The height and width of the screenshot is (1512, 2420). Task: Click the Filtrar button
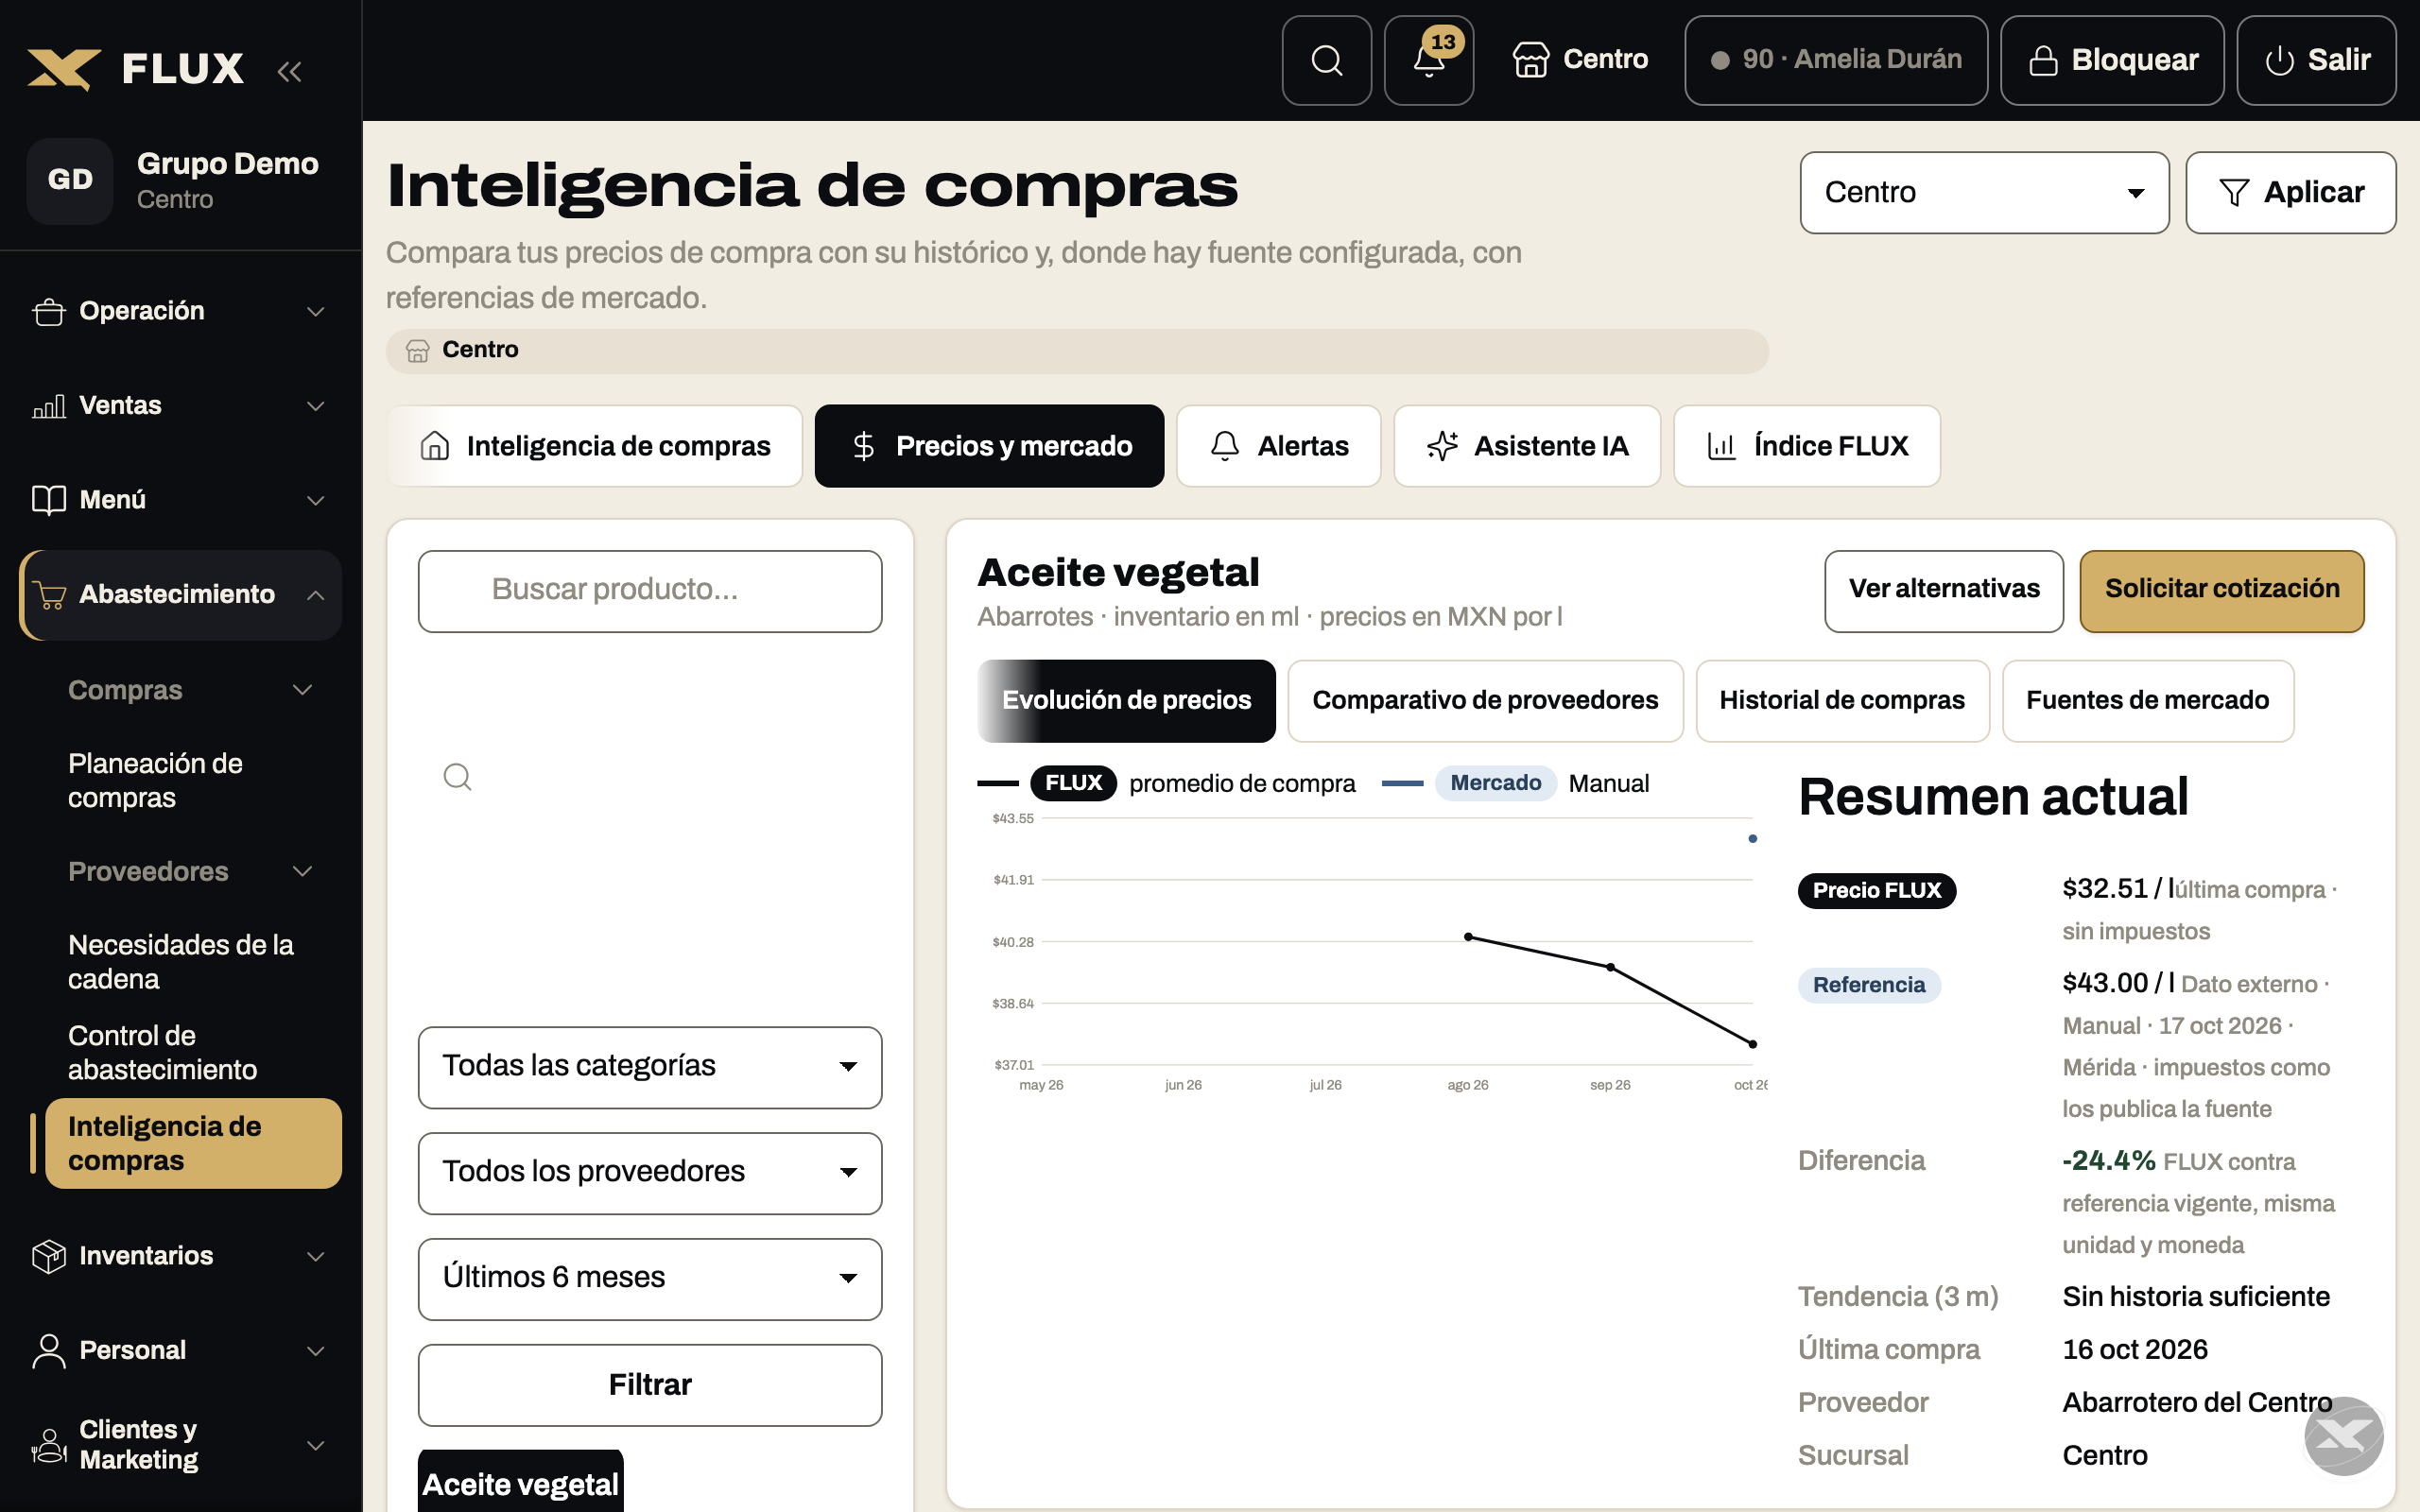pyautogui.click(x=650, y=1384)
